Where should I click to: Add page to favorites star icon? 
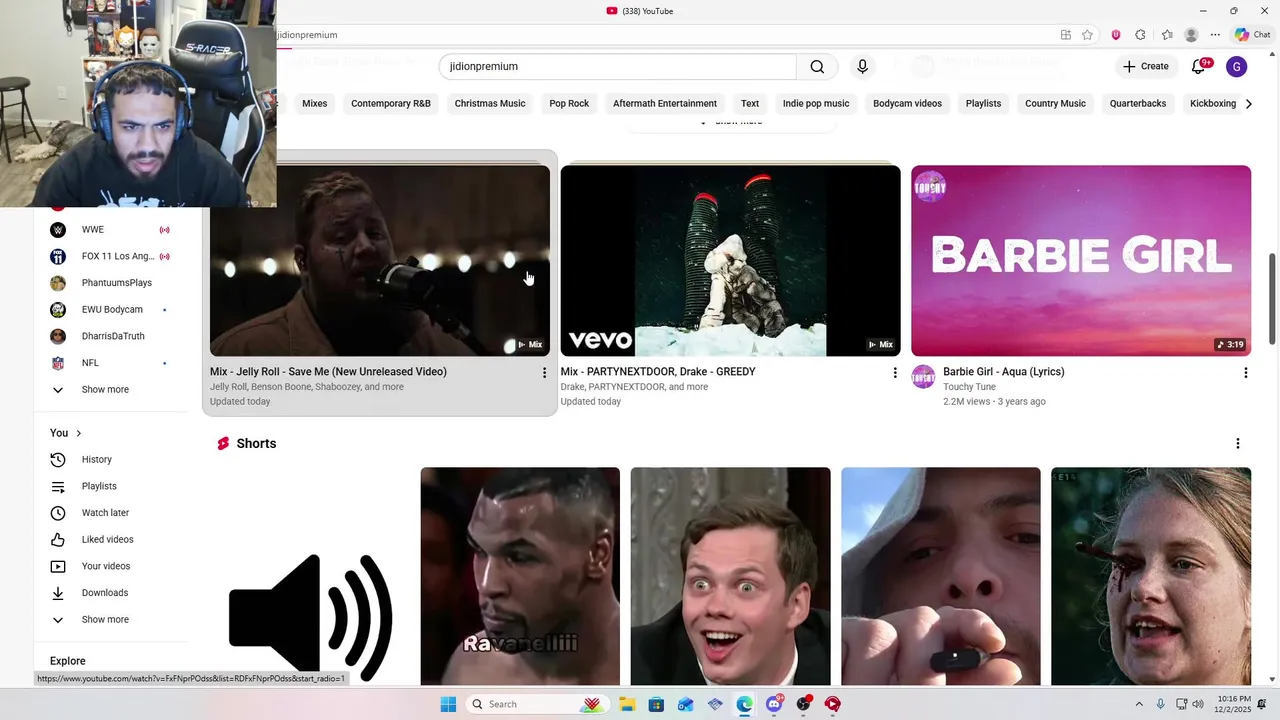tap(1087, 35)
